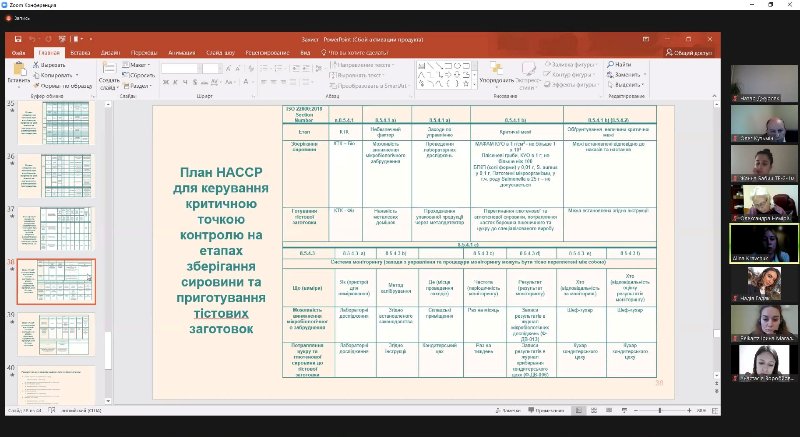Open Контур фигуры outline menu
Viewport: 800px width, 437px height.
pyautogui.click(x=569, y=75)
